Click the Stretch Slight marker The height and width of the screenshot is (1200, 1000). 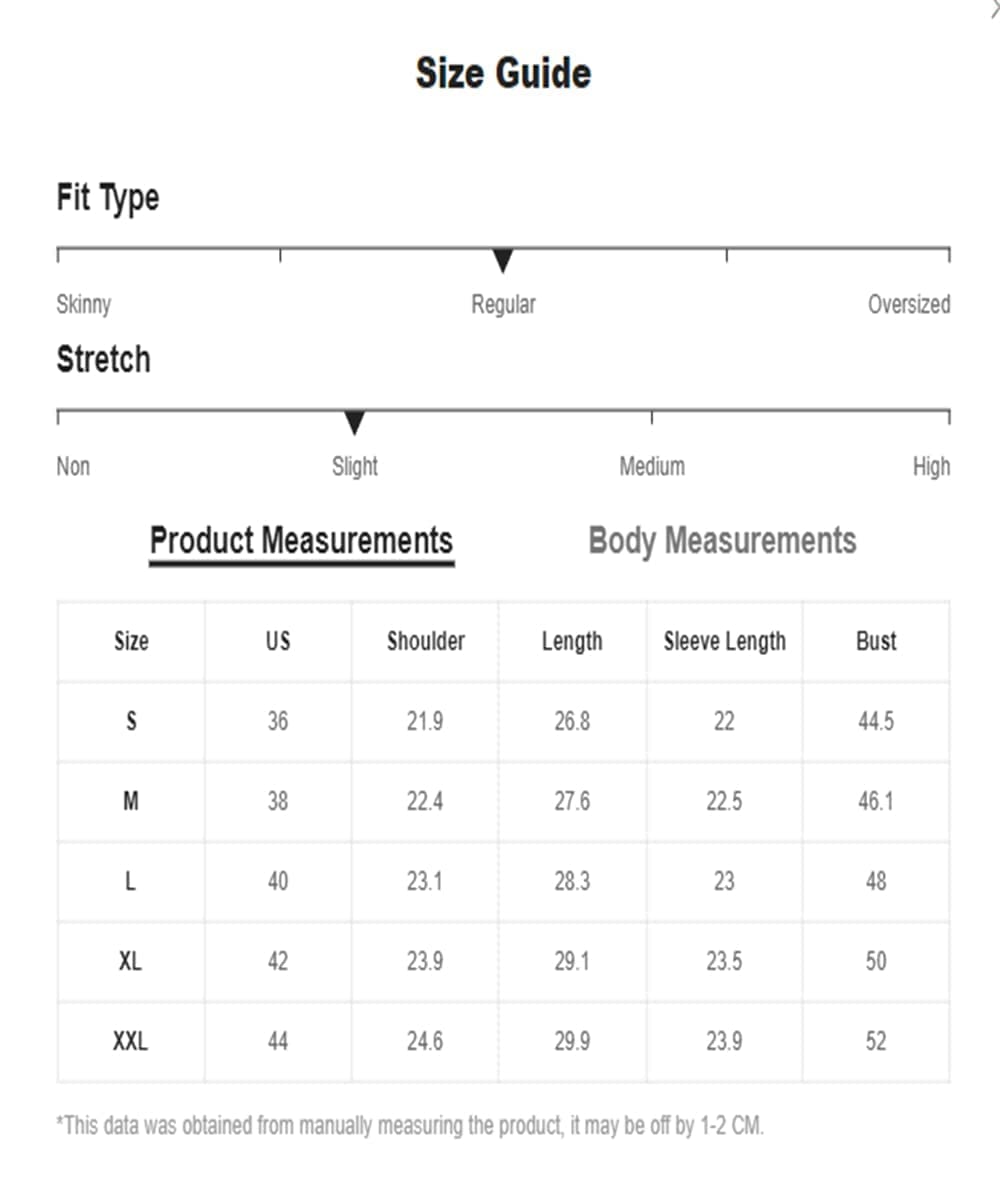click(354, 424)
